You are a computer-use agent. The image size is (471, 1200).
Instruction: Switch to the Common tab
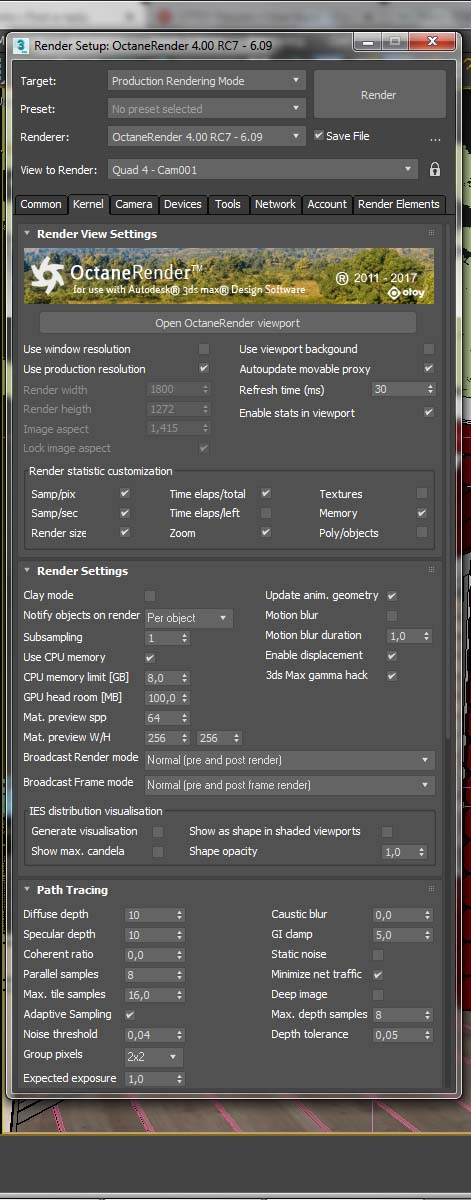click(41, 204)
